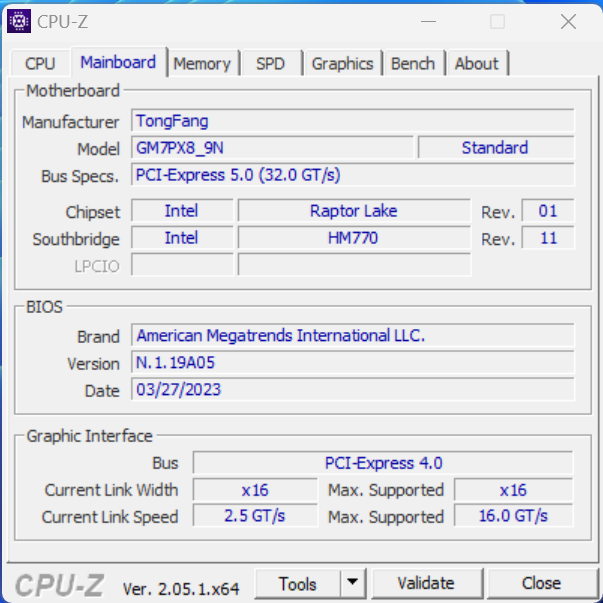Screen dimensions: 603x603
Task: Minimize the CPU-Z window
Action: 428,22
